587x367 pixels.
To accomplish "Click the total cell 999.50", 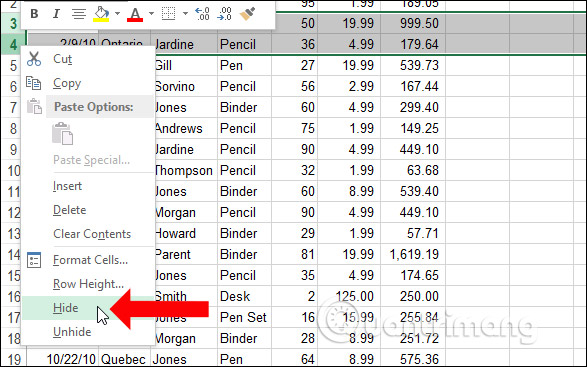I will pyautogui.click(x=413, y=23).
